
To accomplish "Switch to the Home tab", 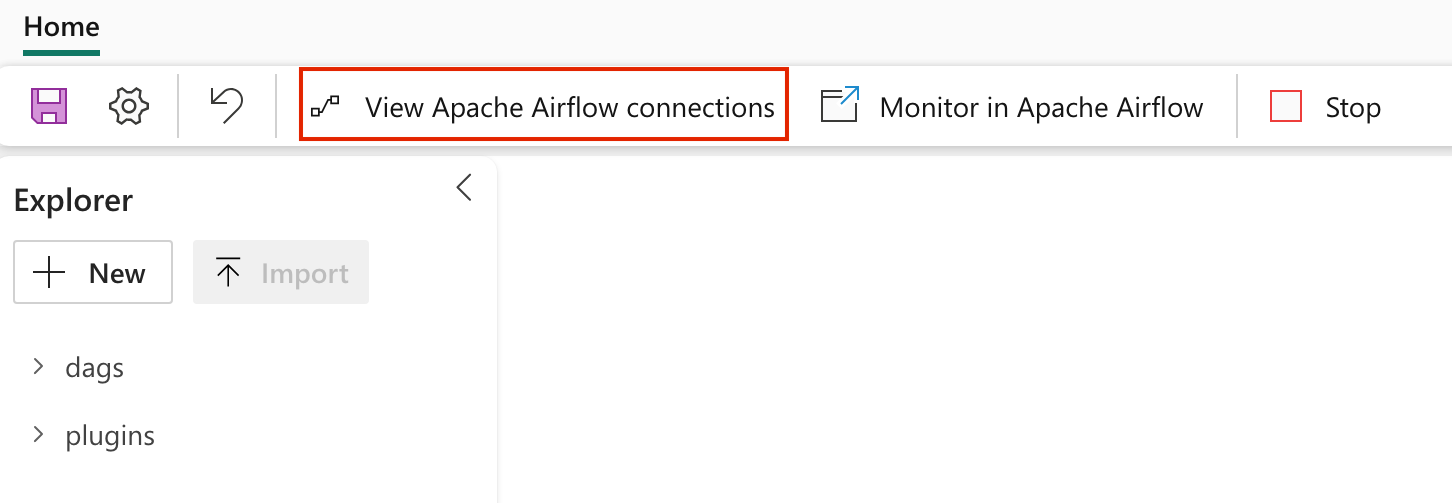I will point(61,27).
